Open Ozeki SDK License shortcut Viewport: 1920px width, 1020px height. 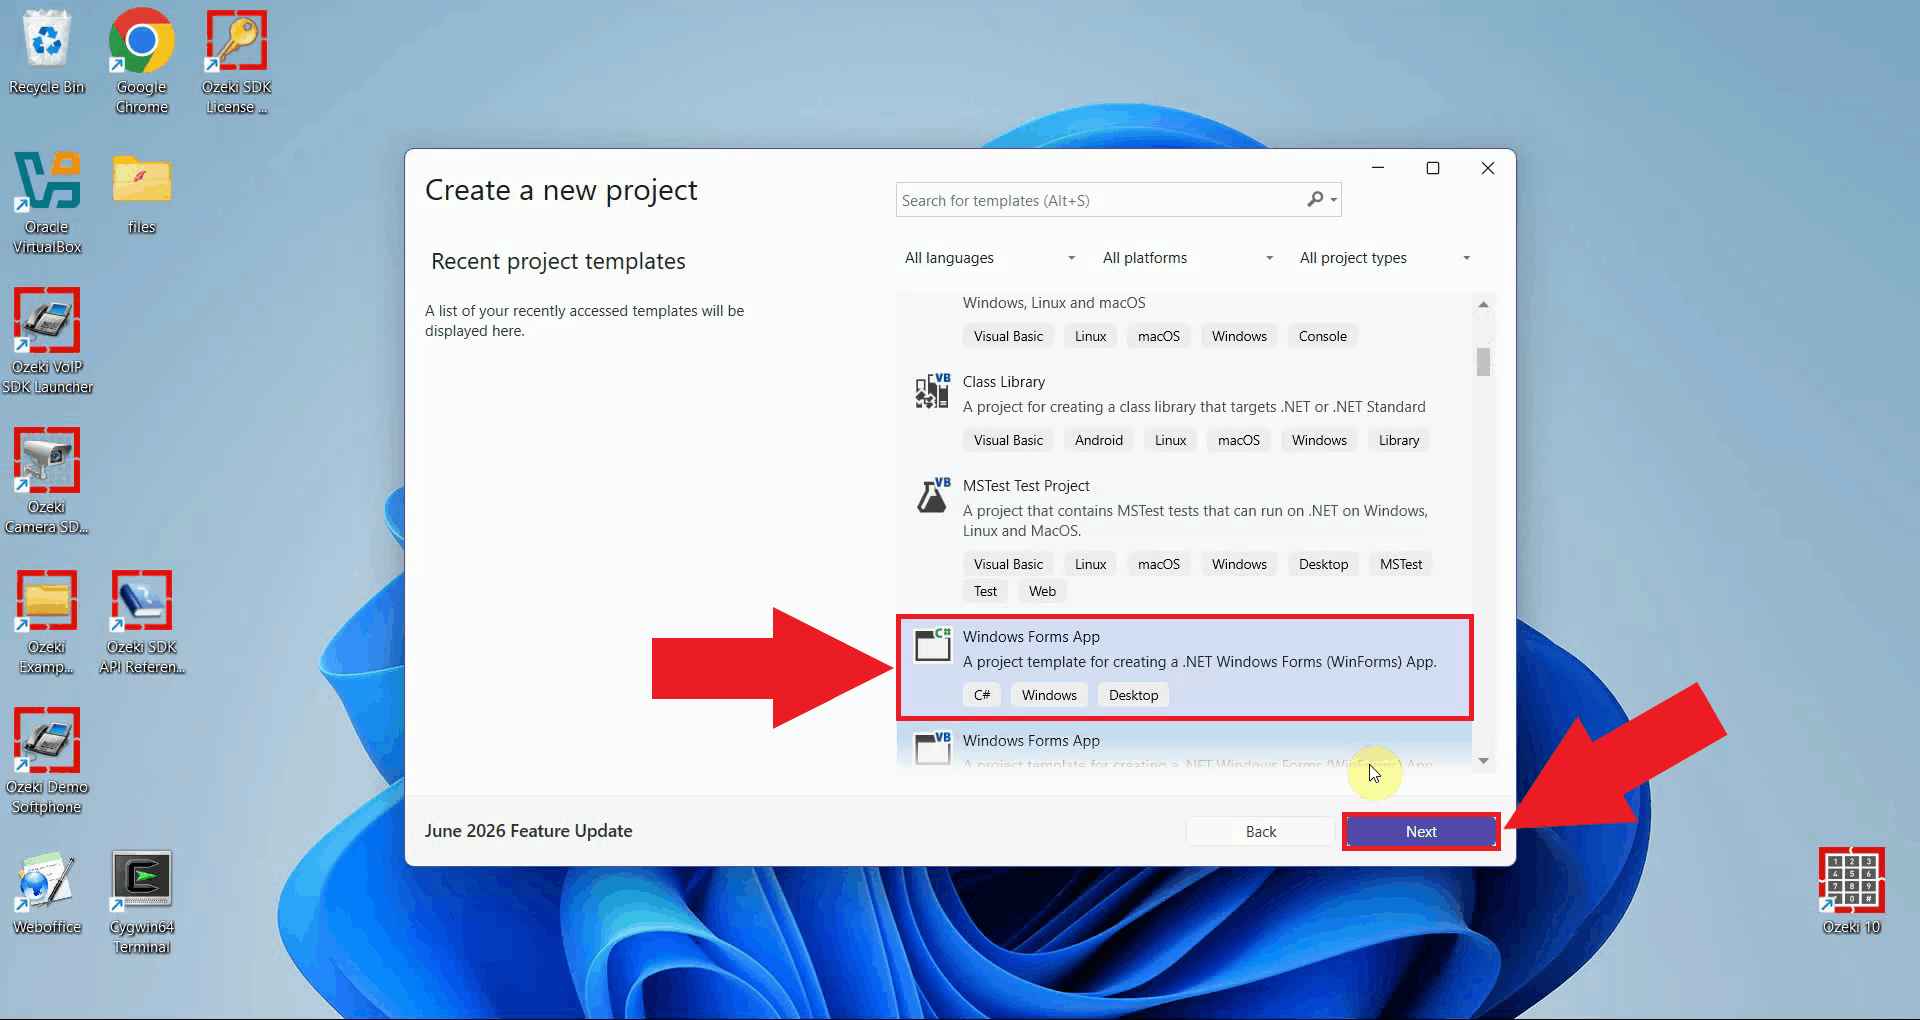tap(237, 61)
